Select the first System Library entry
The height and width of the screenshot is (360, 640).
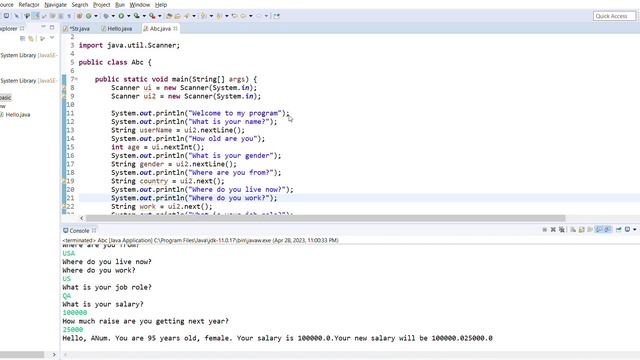28,55
